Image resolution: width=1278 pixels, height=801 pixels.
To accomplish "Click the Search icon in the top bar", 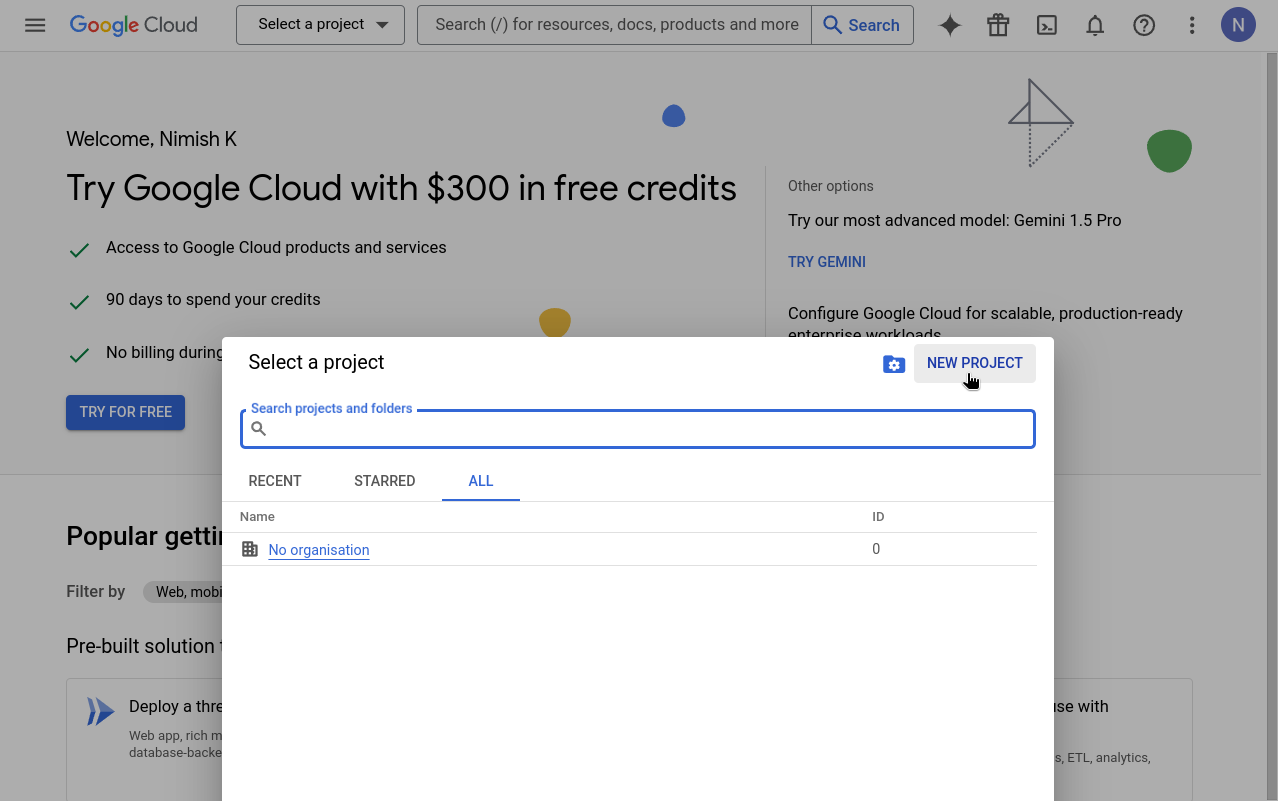I will [862, 25].
